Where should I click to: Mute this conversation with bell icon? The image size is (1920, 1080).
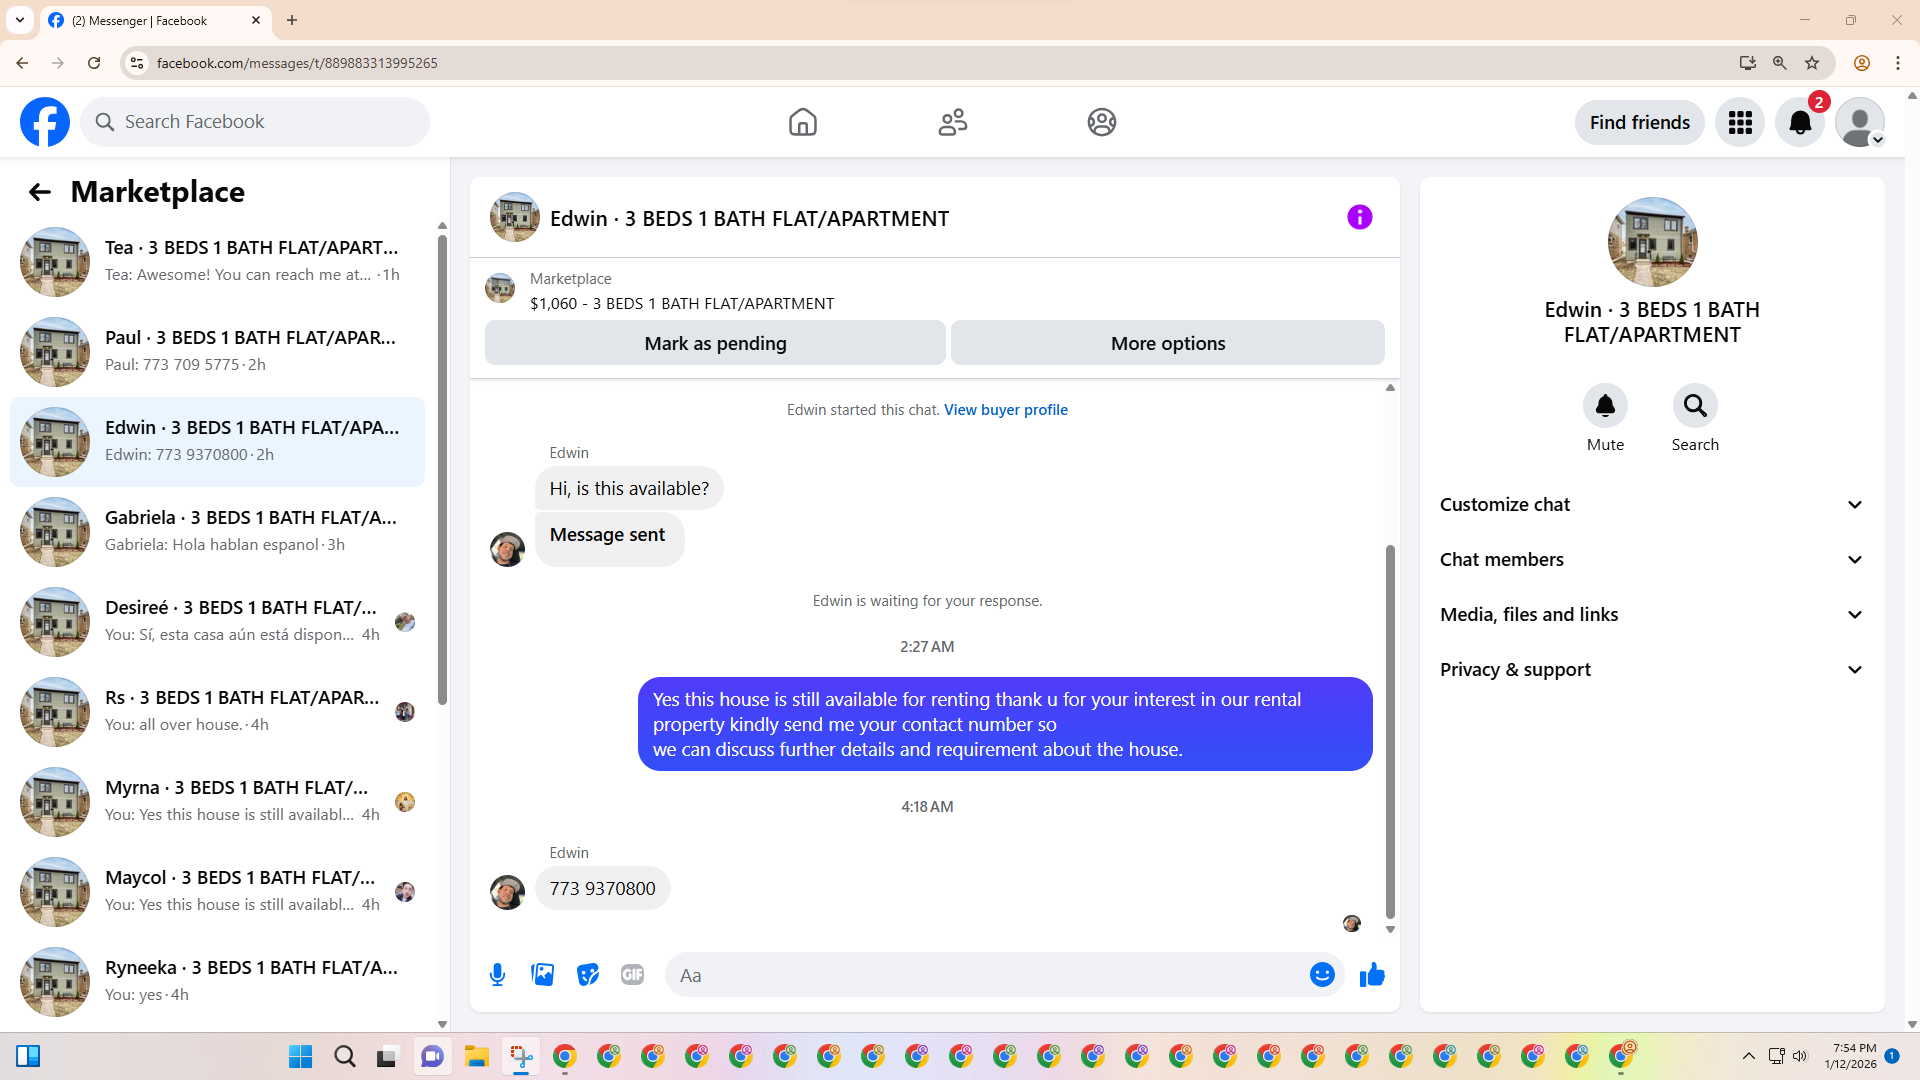pyautogui.click(x=1605, y=406)
